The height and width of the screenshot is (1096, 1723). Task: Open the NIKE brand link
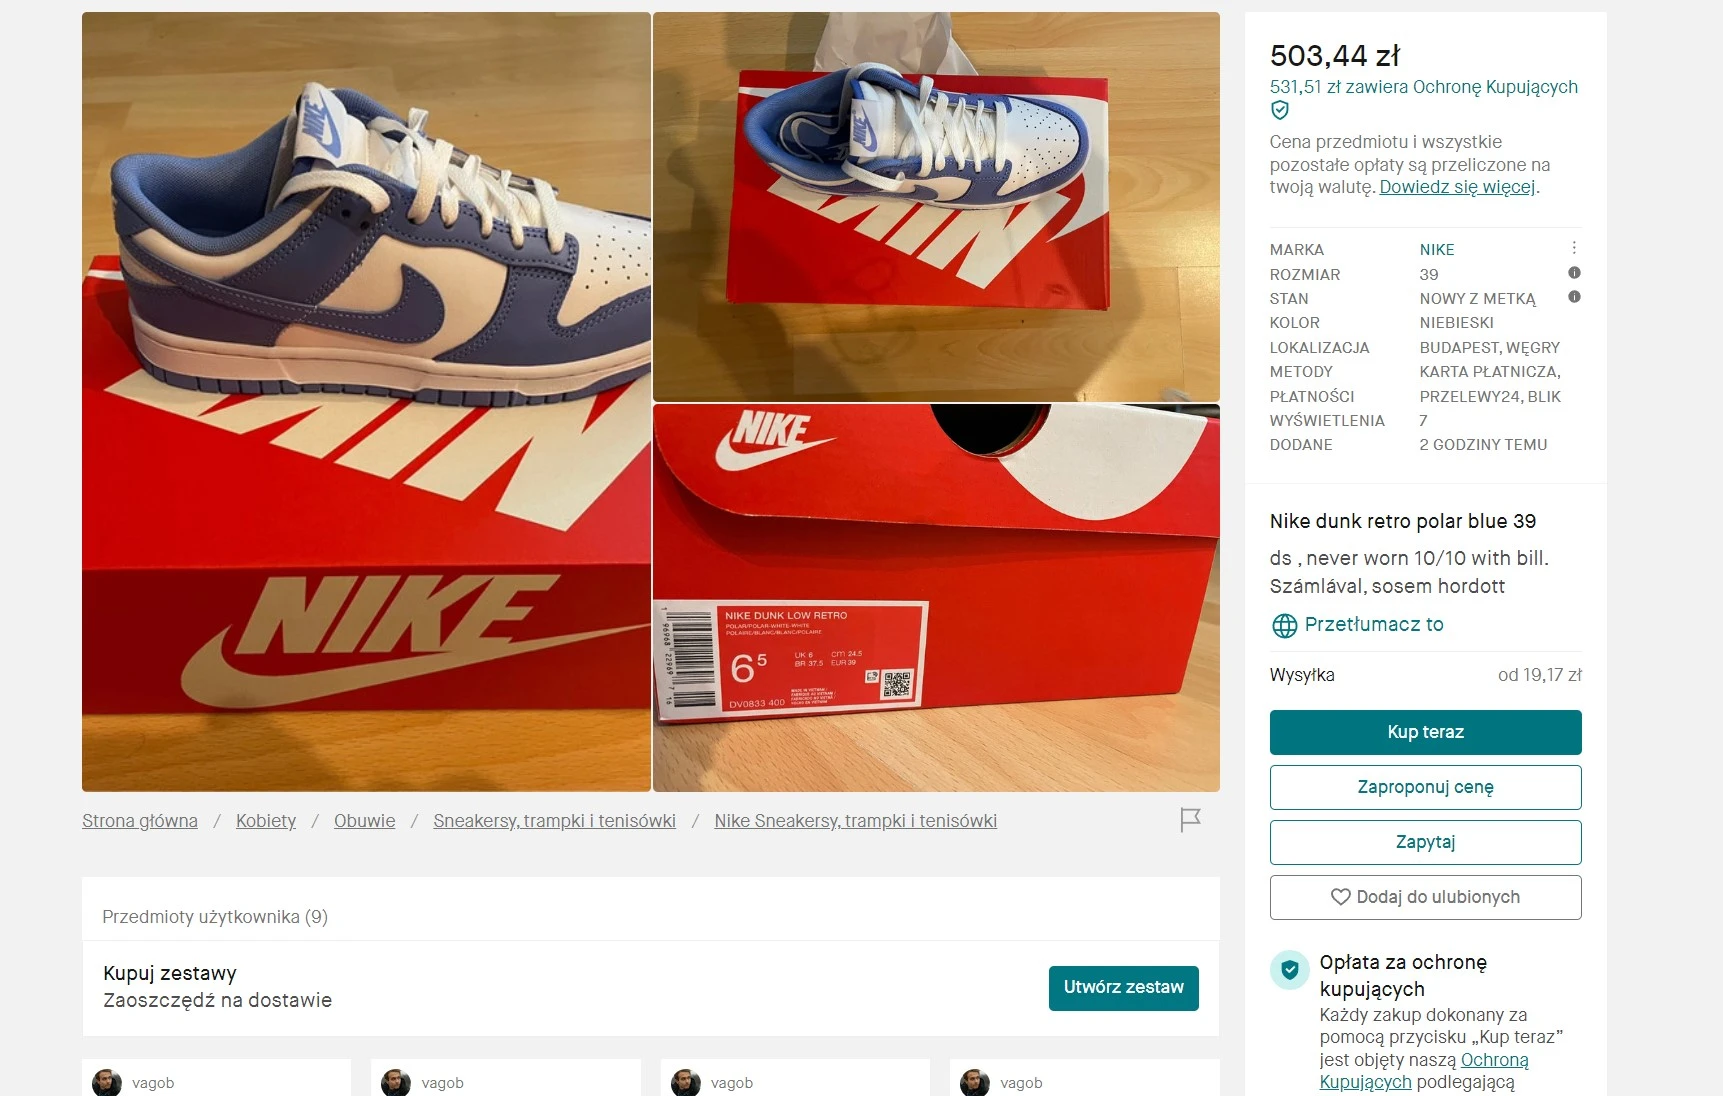(x=1437, y=250)
